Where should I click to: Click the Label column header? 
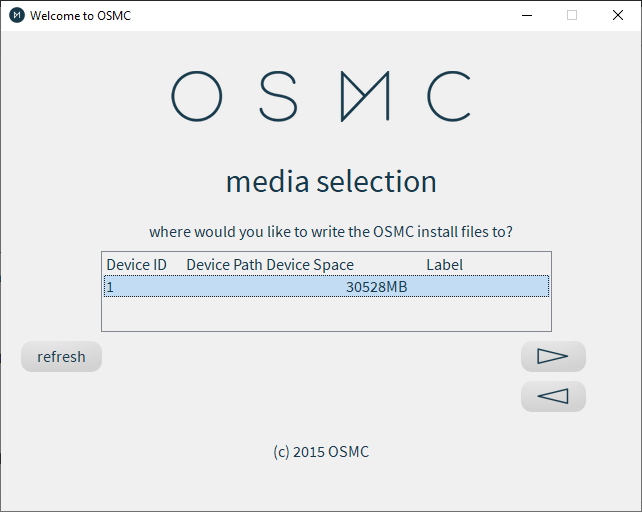[445, 265]
